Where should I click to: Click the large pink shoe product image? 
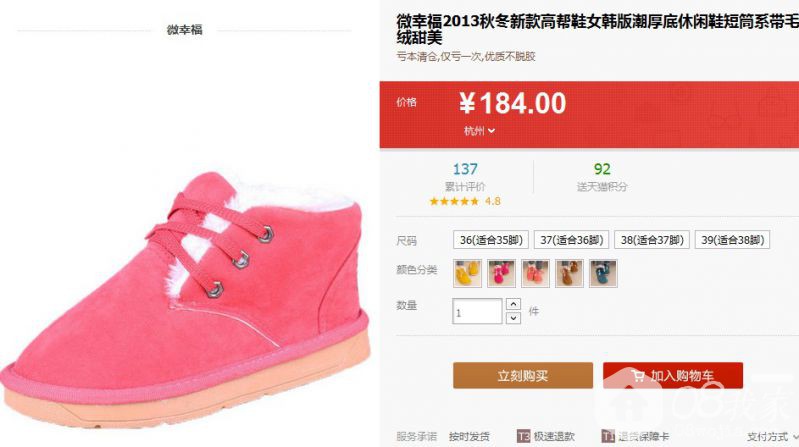click(x=184, y=300)
